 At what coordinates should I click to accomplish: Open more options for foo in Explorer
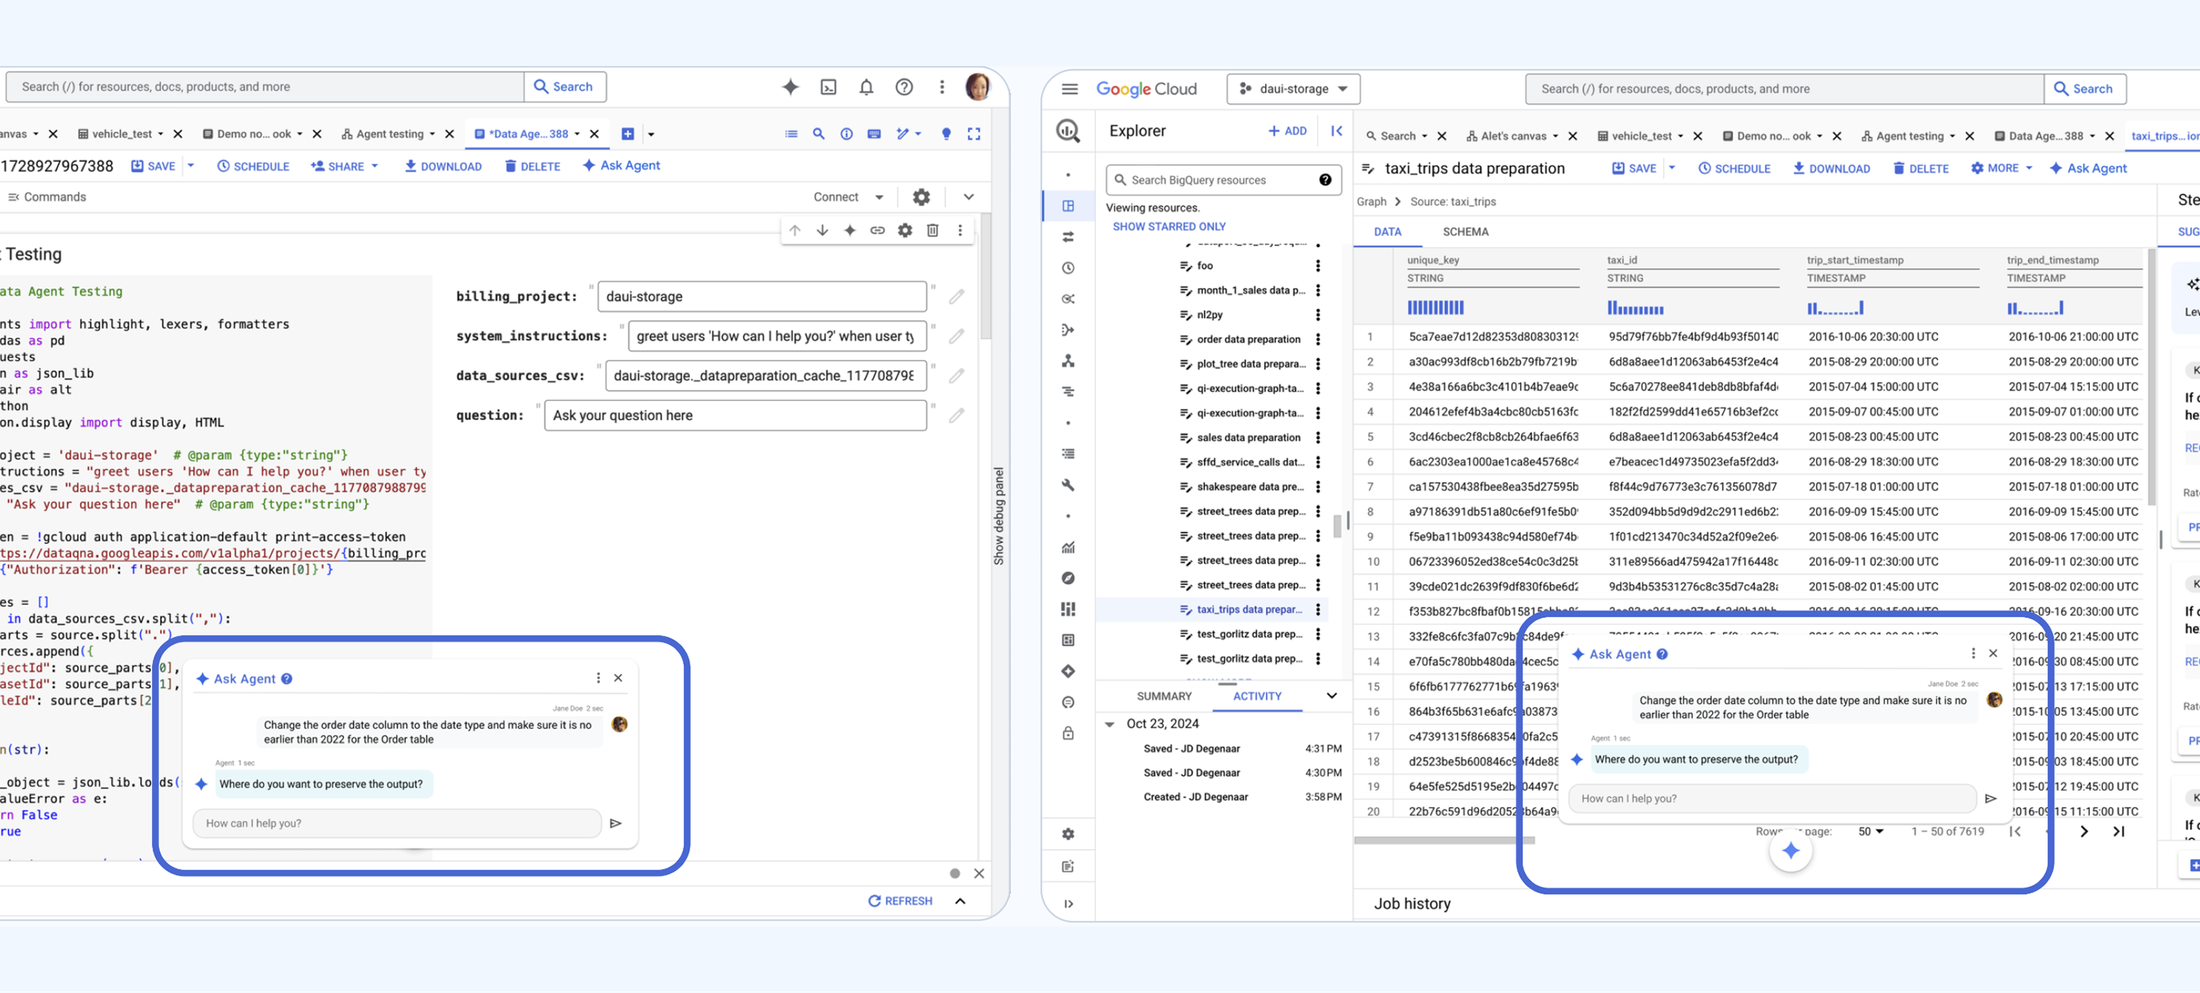1318,266
